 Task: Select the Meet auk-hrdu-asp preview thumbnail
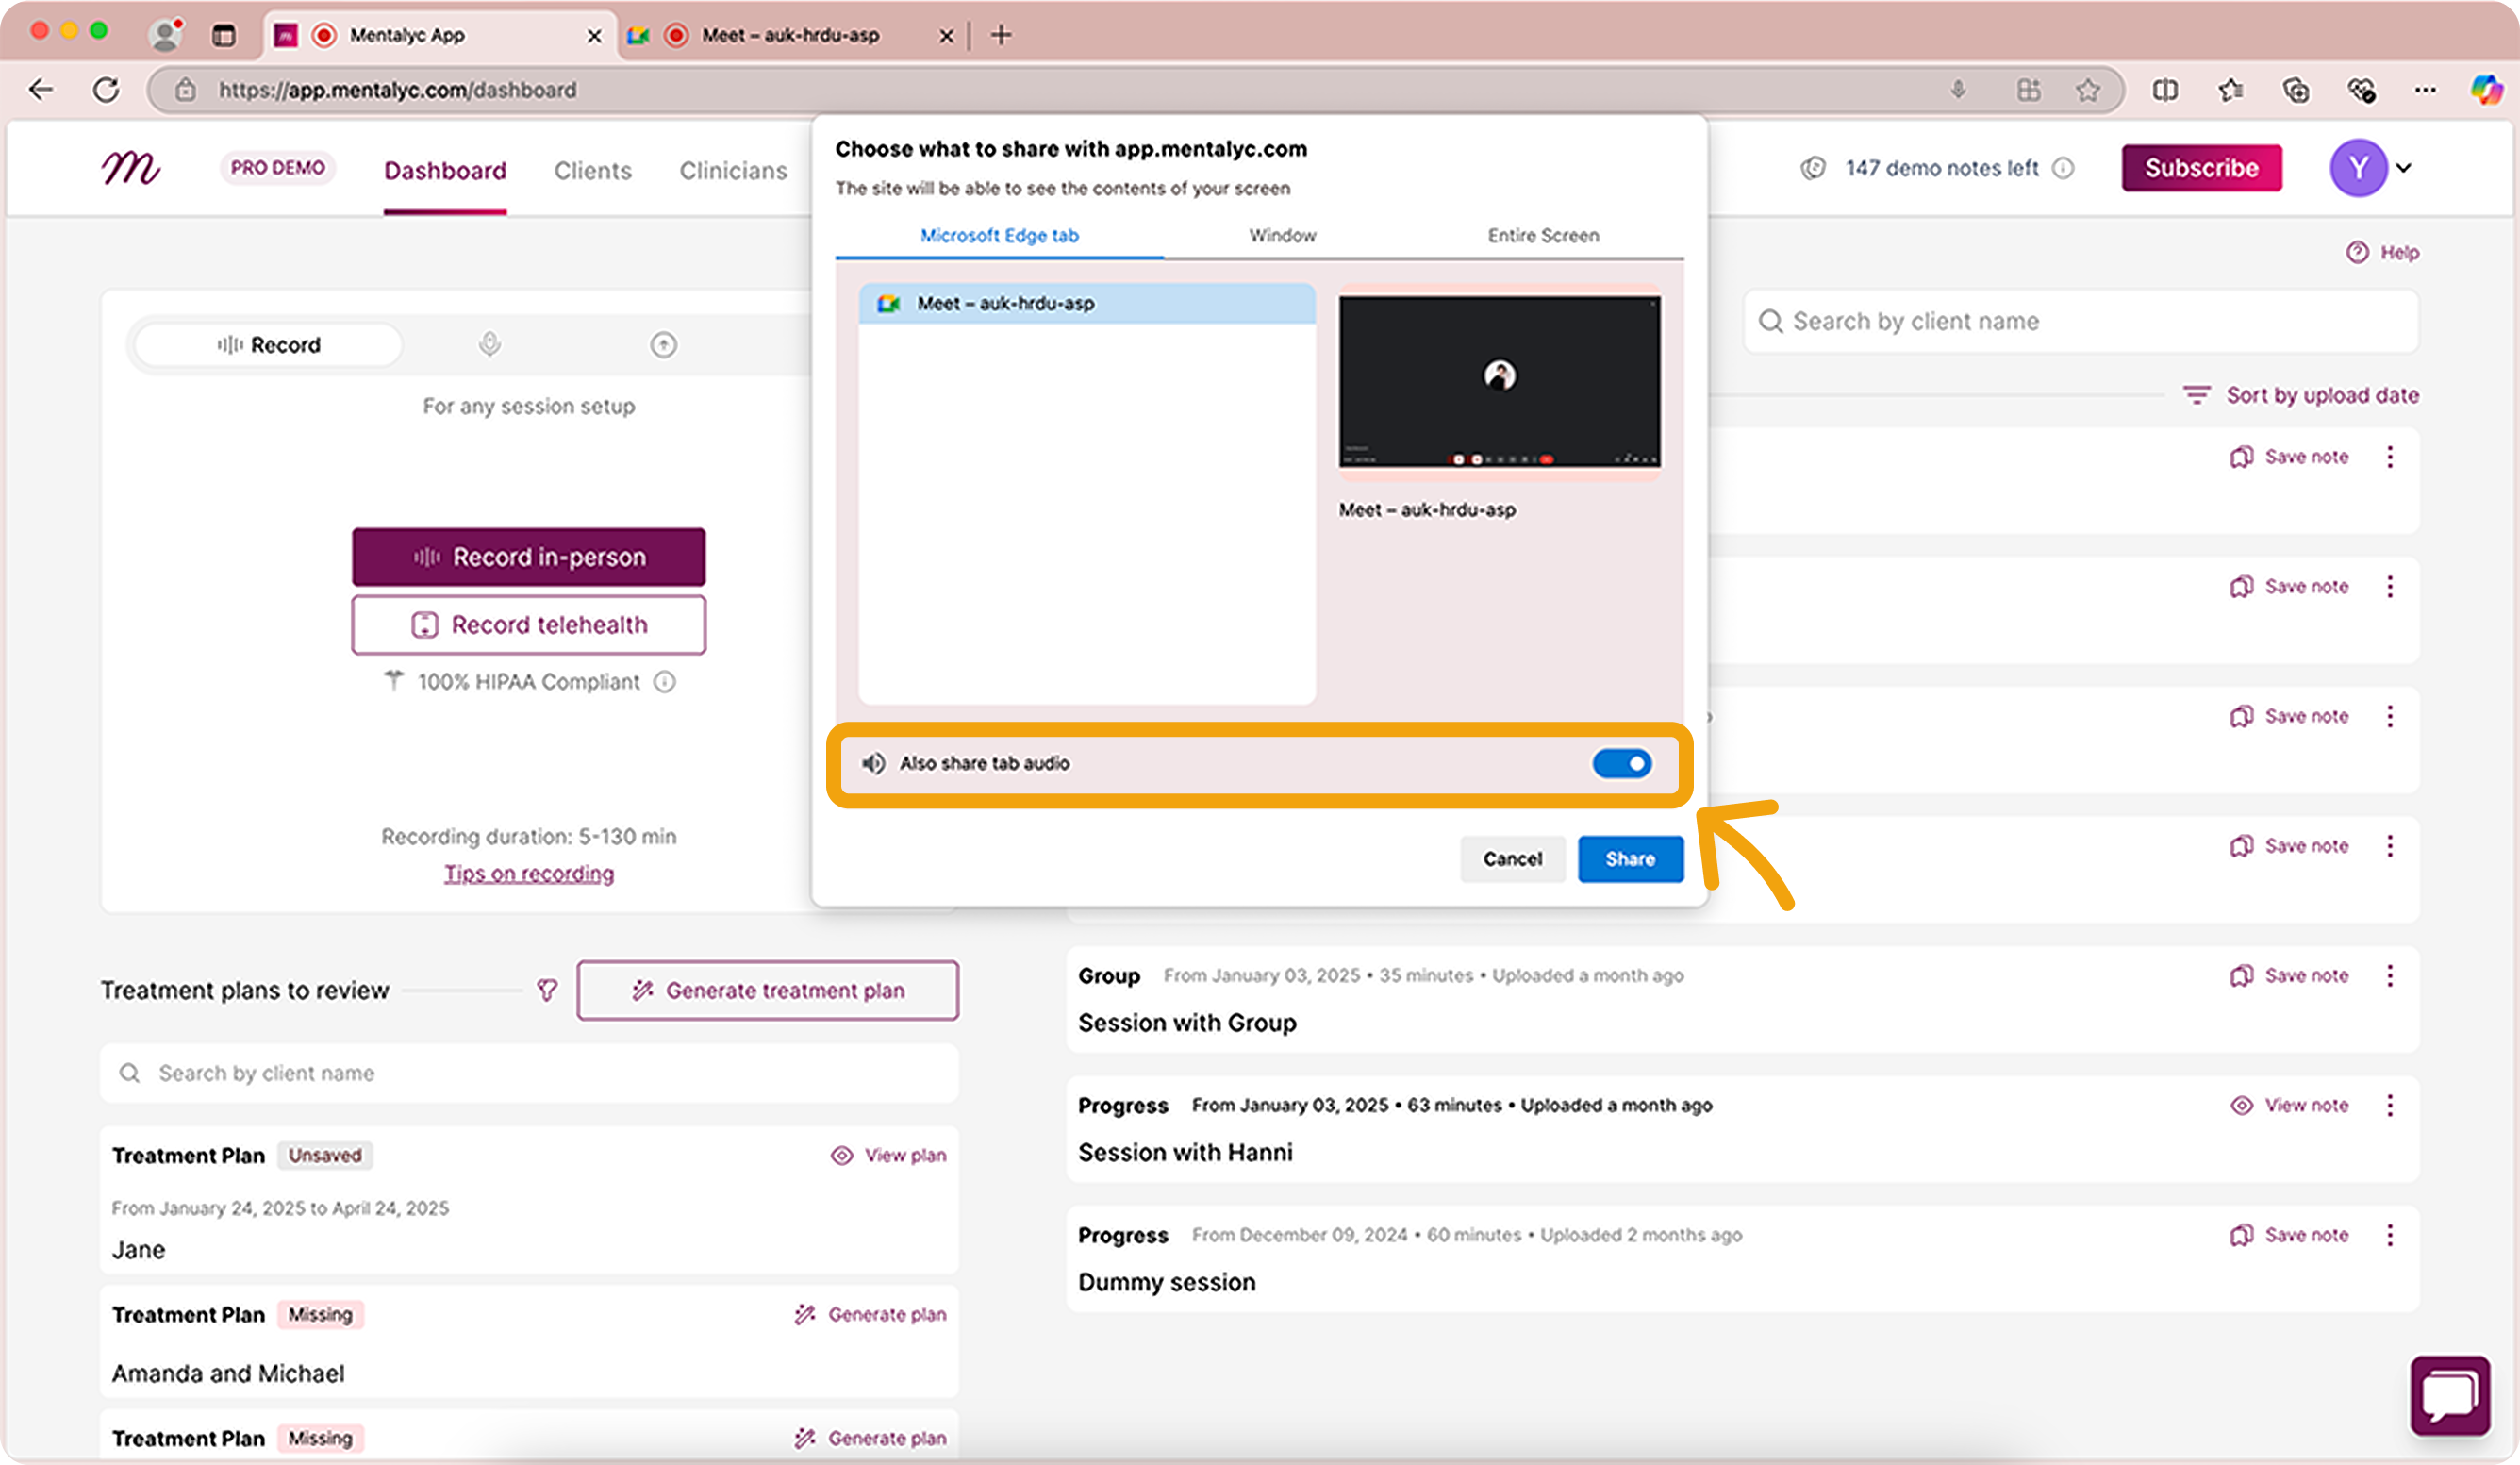(x=1499, y=382)
